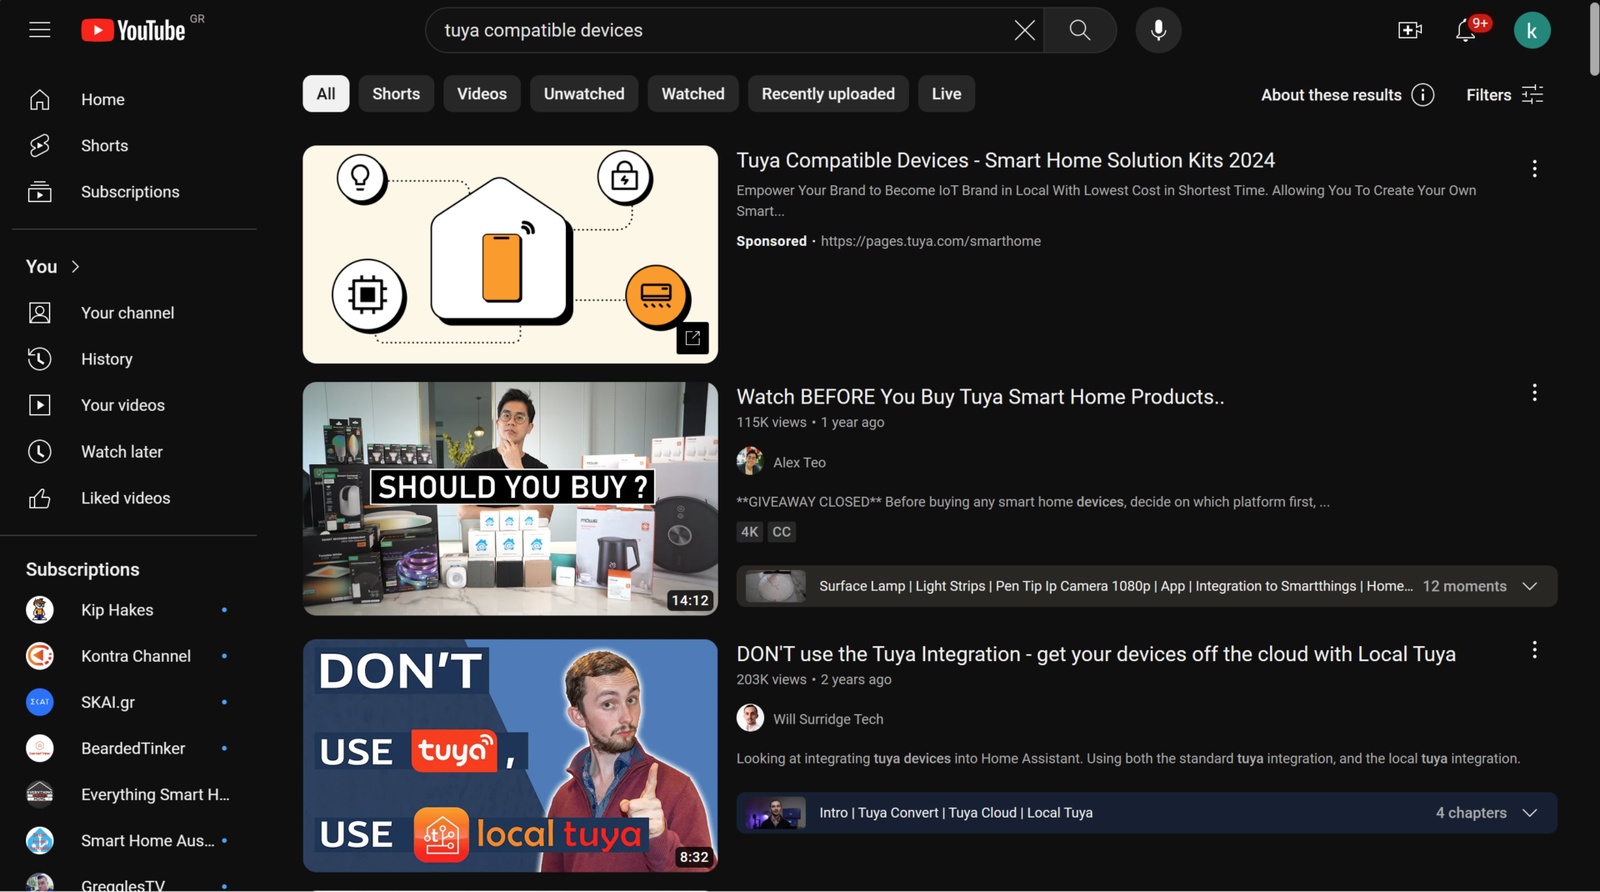
Task: Click the SHOULD YOU BUY video thumbnail
Action: 510,498
